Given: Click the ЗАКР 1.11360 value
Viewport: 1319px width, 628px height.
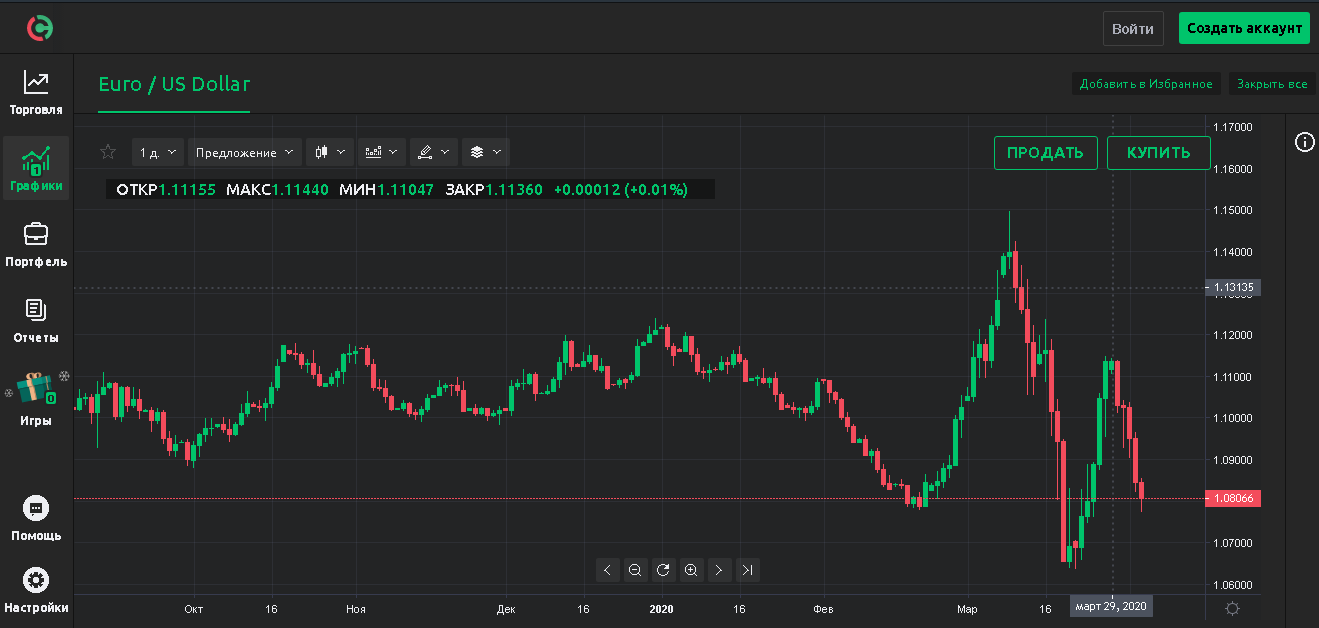Looking at the screenshot, I should pos(494,189).
